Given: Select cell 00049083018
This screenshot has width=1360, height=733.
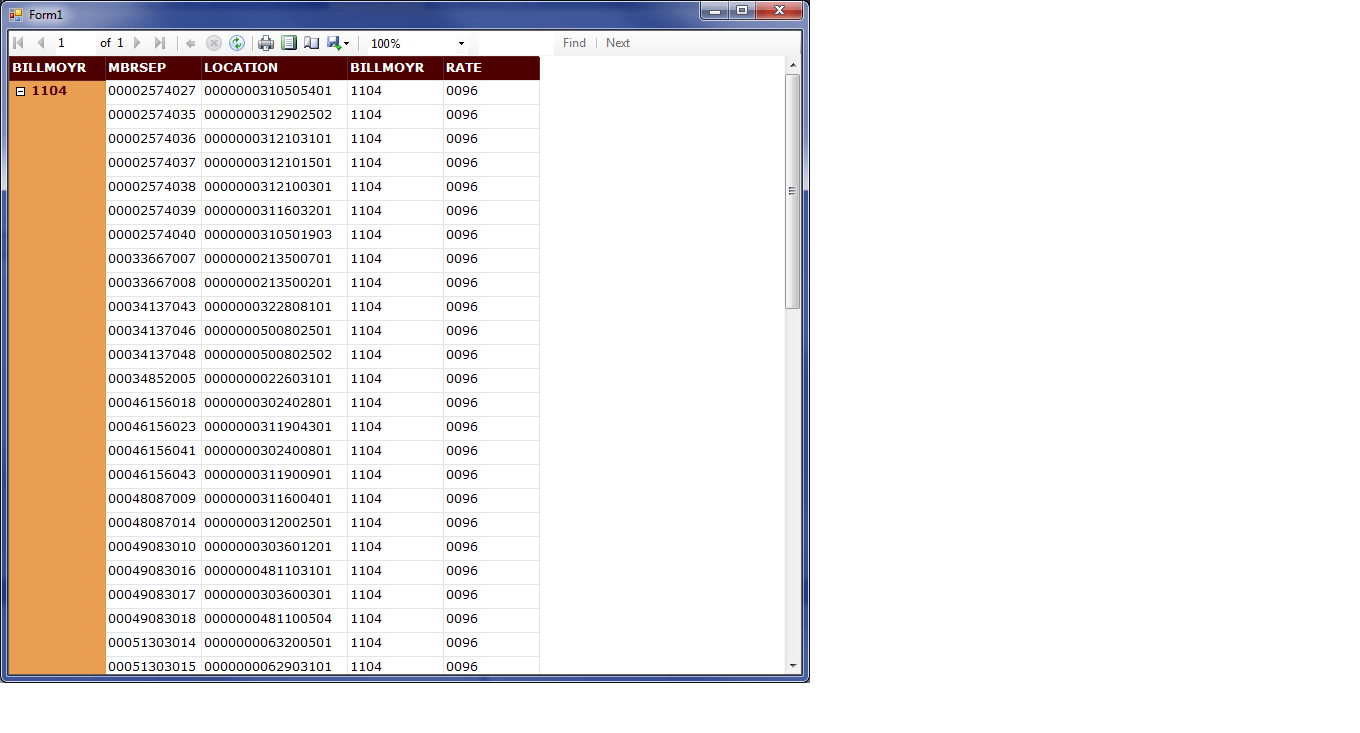Looking at the screenshot, I should (153, 619).
